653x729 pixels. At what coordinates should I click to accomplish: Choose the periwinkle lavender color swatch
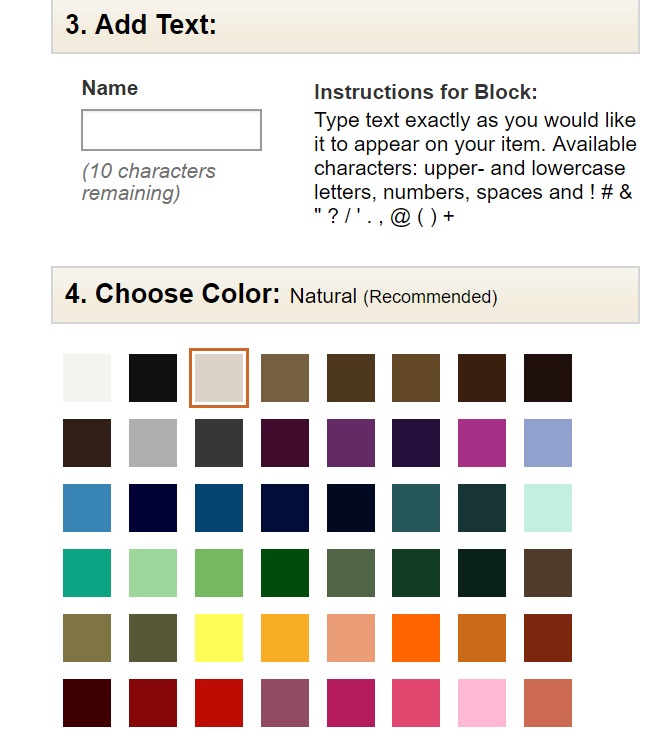click(x=548, y=443)
